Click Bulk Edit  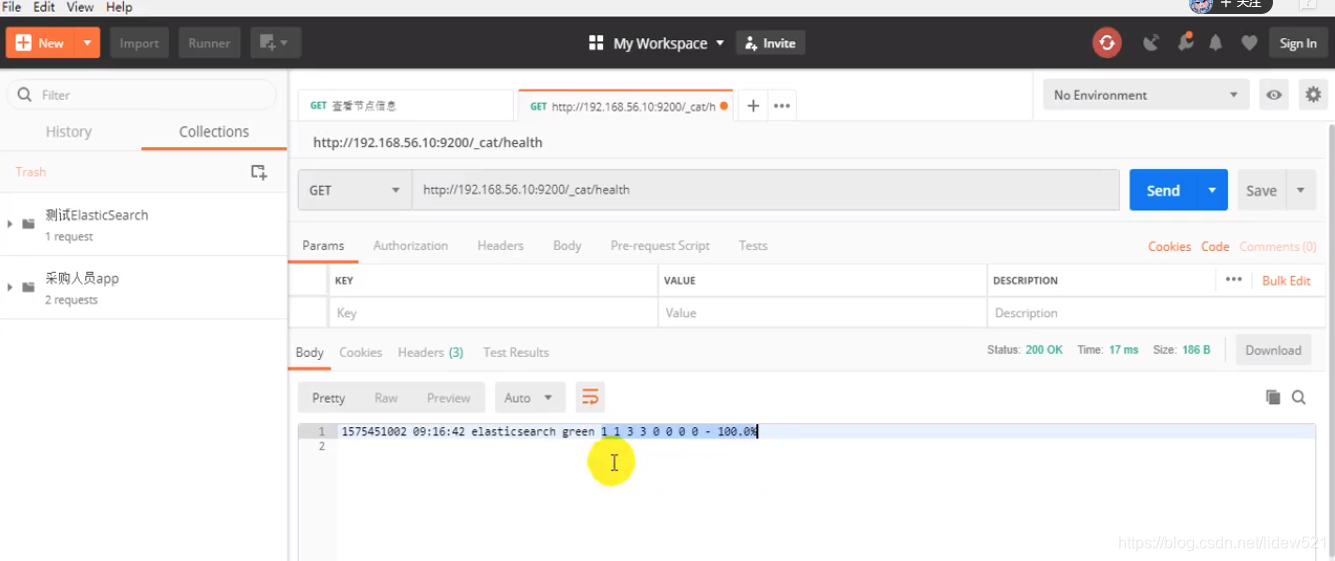(1286, 281)
